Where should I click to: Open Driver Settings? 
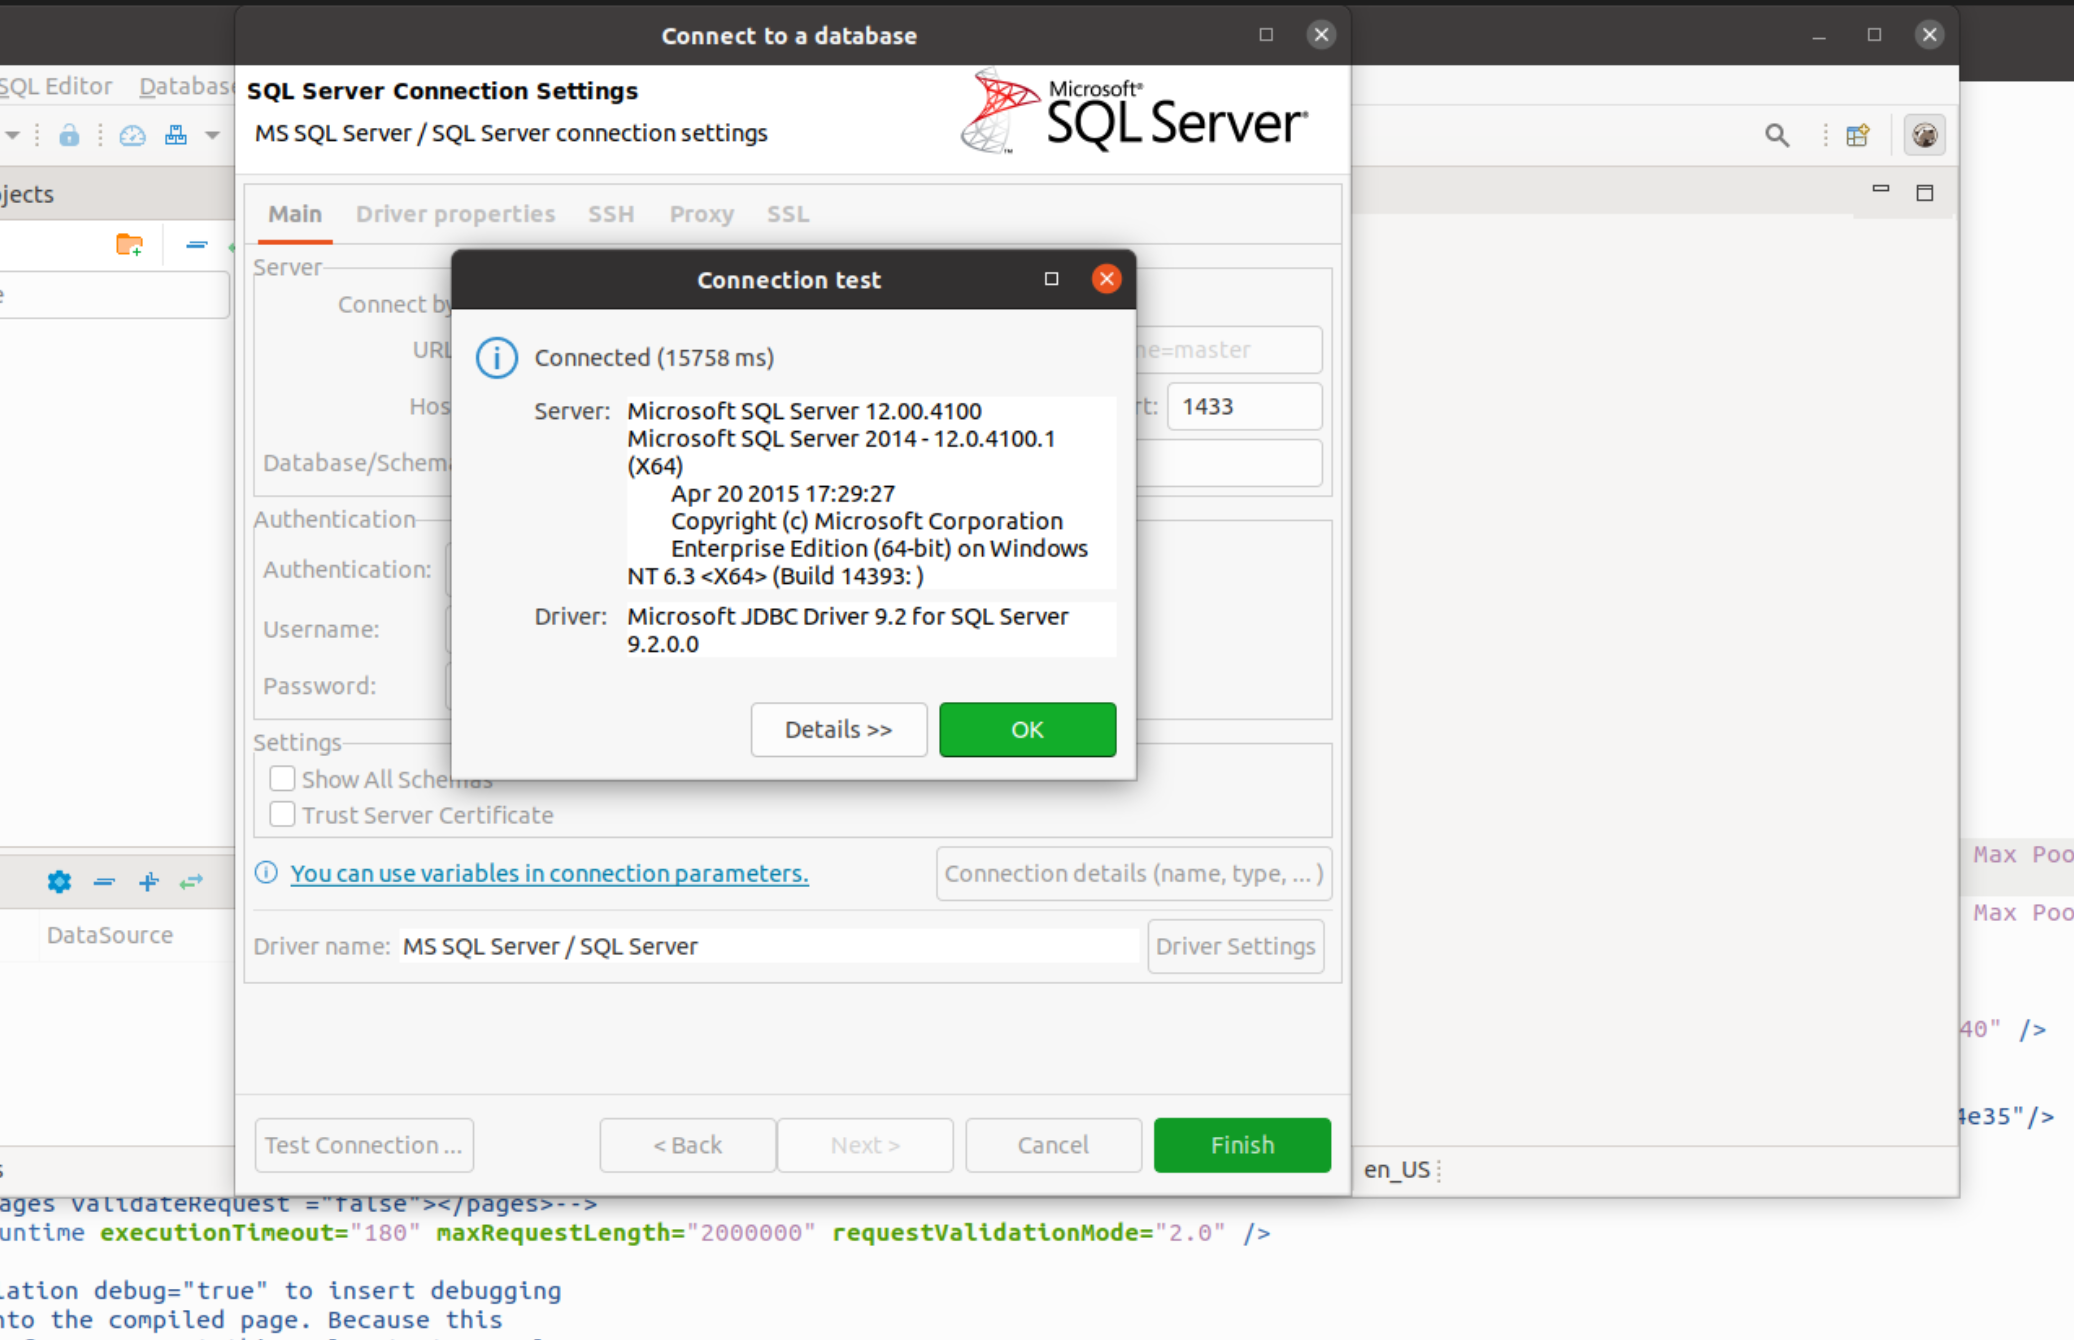tap(1235, 946)
